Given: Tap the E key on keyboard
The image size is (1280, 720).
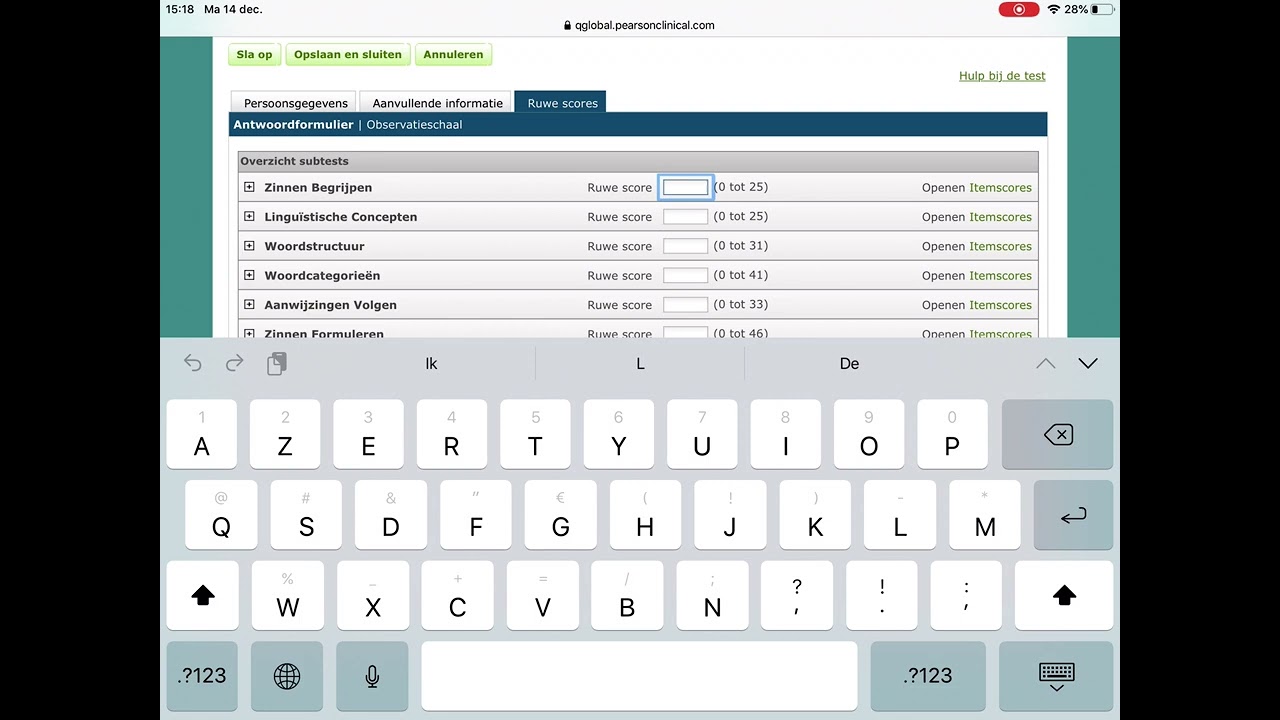Looking at the screenshot, I should 368,435.
